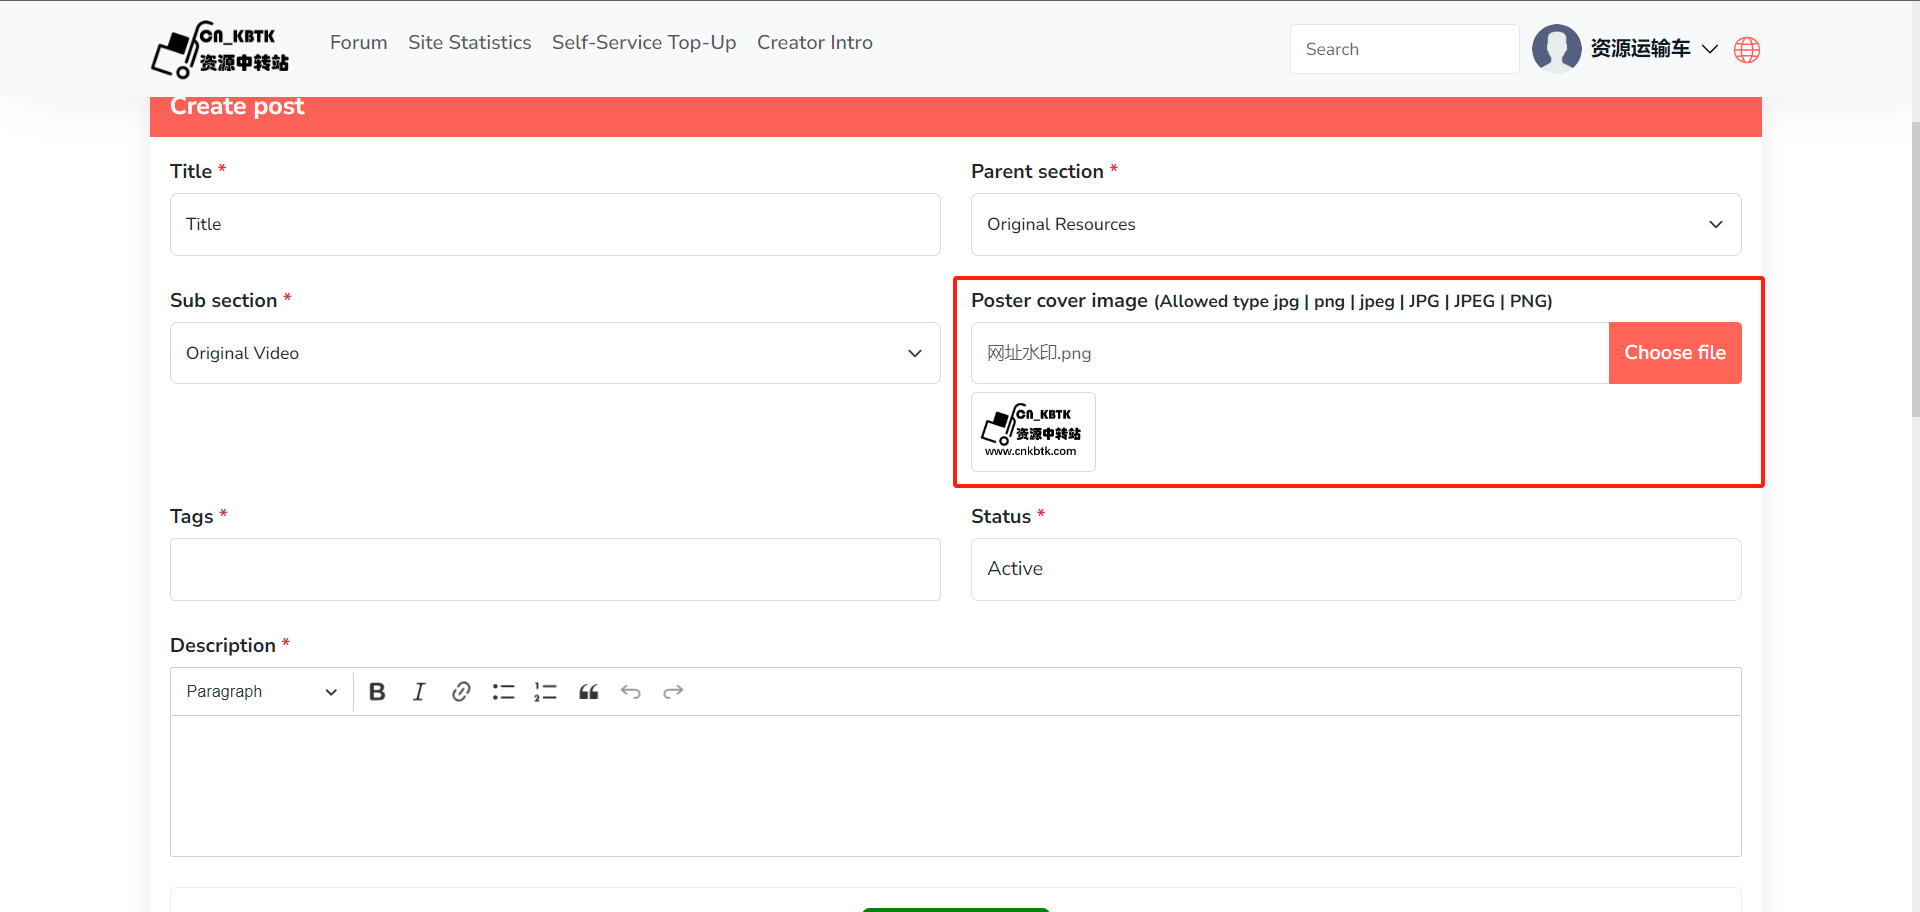Open the Paragraph style dropdown

pyautogui.click(x=261, y=692)
